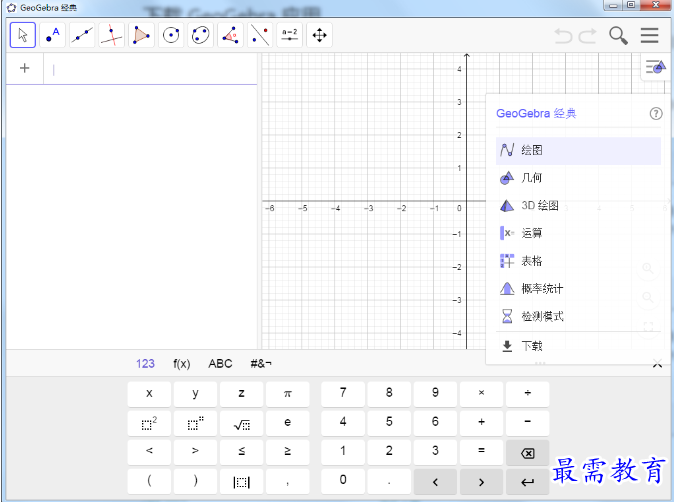Switch keyboard to ABC tab
Viewport: 674px width, 502px height.
tap(220, 364)
